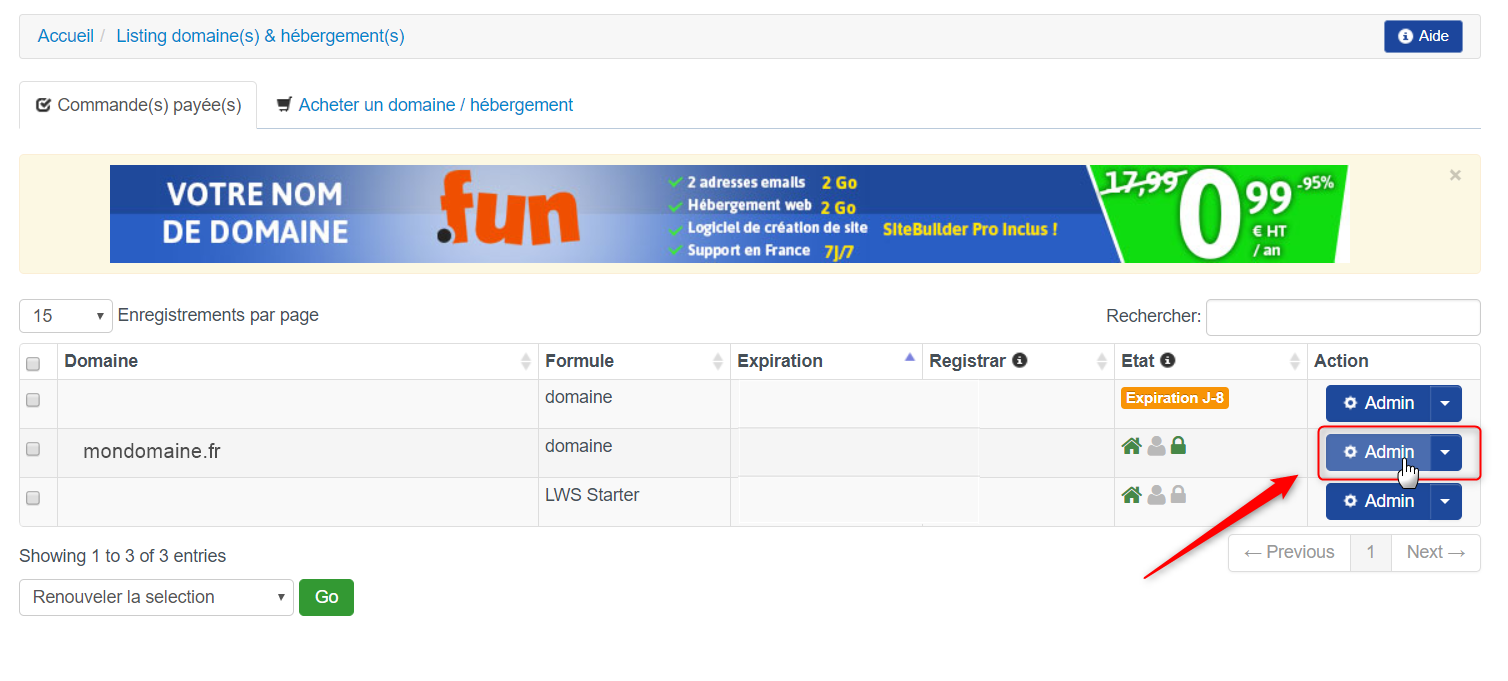This screenshot has height=681, width=1508.
Task: Click Next pagination button
Action: click(1436, 552)
